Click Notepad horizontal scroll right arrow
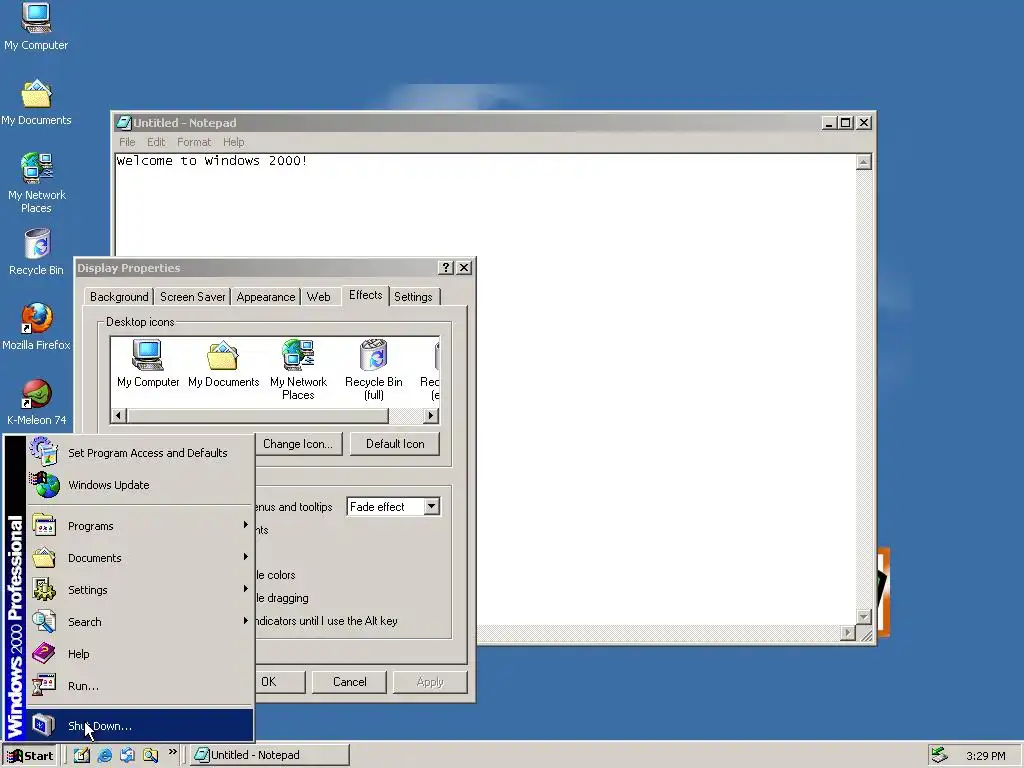This screenshot has width=1024, height=768. [x=848, y=632]
